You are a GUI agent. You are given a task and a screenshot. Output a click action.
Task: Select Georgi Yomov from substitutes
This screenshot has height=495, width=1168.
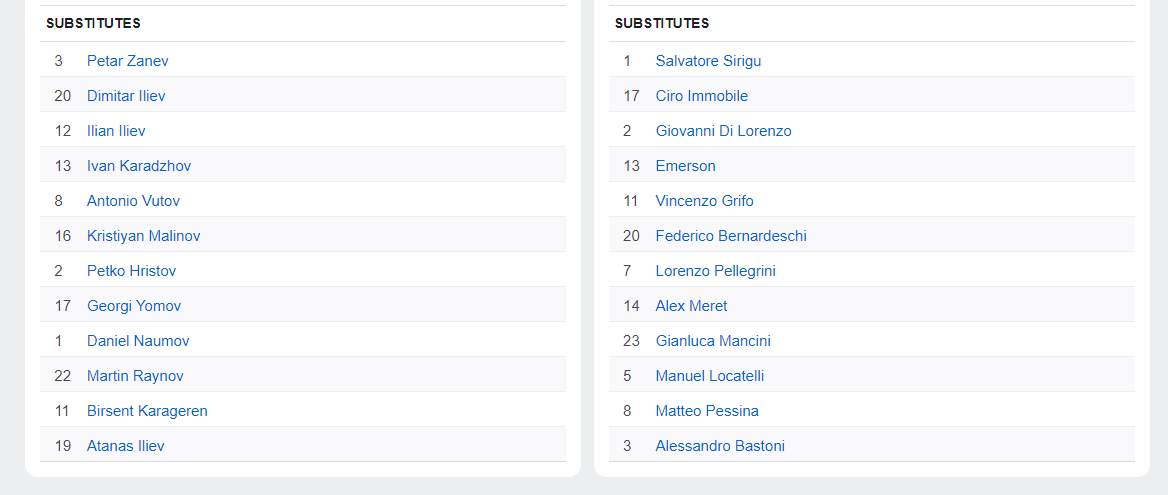click(x=134, y=306)
